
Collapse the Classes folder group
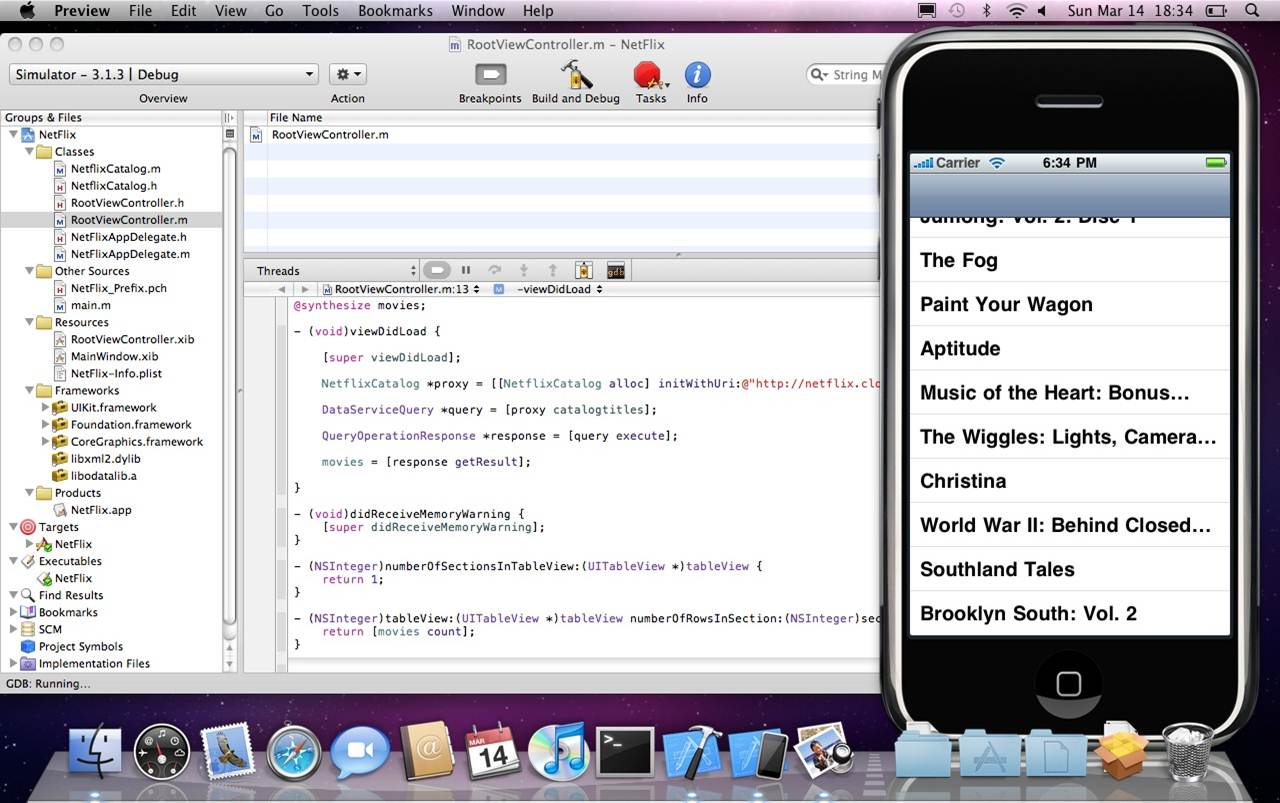[x=29, y=152]
